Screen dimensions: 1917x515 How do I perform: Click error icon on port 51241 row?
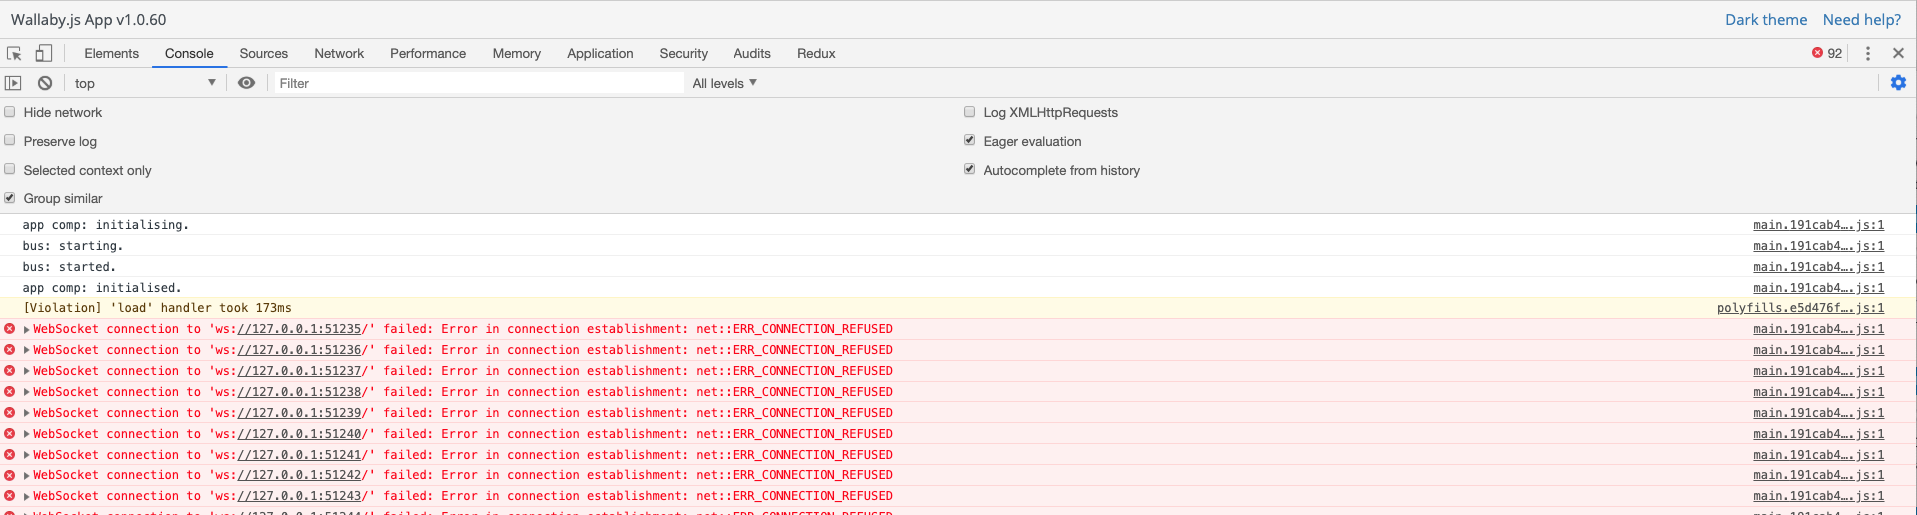[10, 455]
